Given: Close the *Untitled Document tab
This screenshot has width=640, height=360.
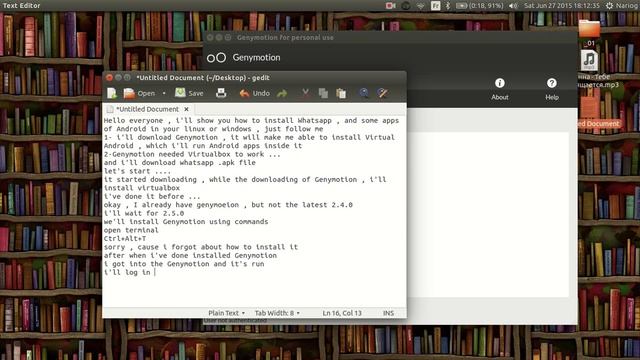Looking at the screenshot, I should pos(187,109).
